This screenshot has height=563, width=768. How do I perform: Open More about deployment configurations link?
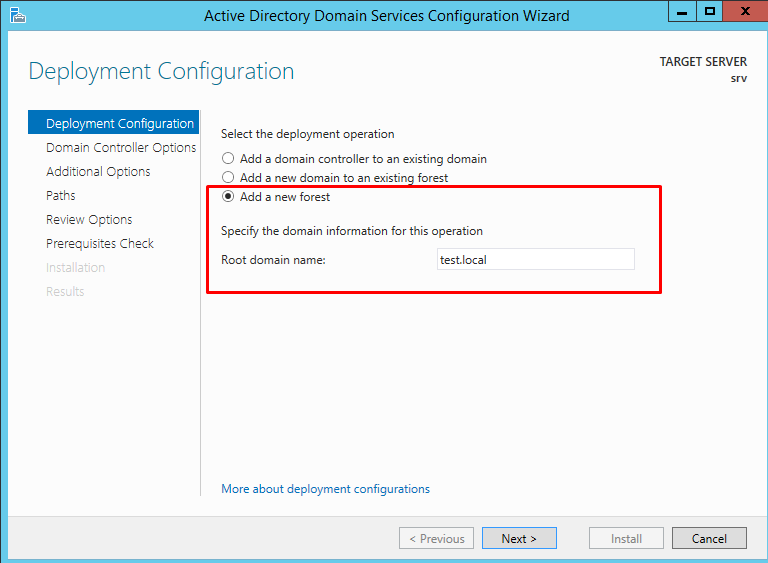coord(325,489)
